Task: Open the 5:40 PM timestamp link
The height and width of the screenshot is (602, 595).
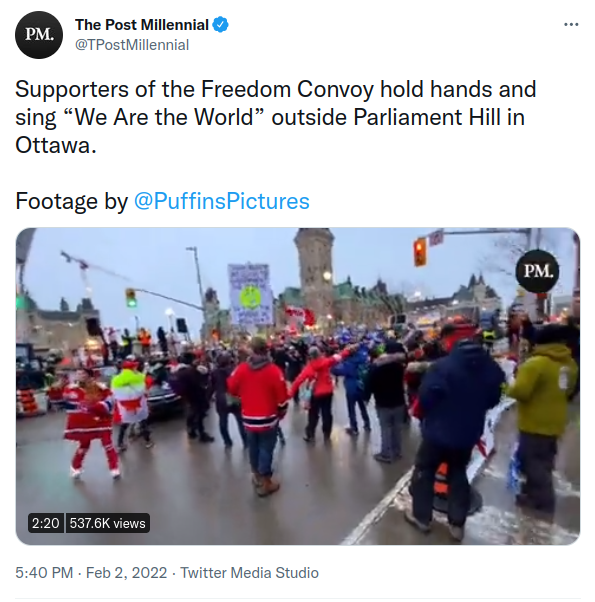Action: click(44, 572)
